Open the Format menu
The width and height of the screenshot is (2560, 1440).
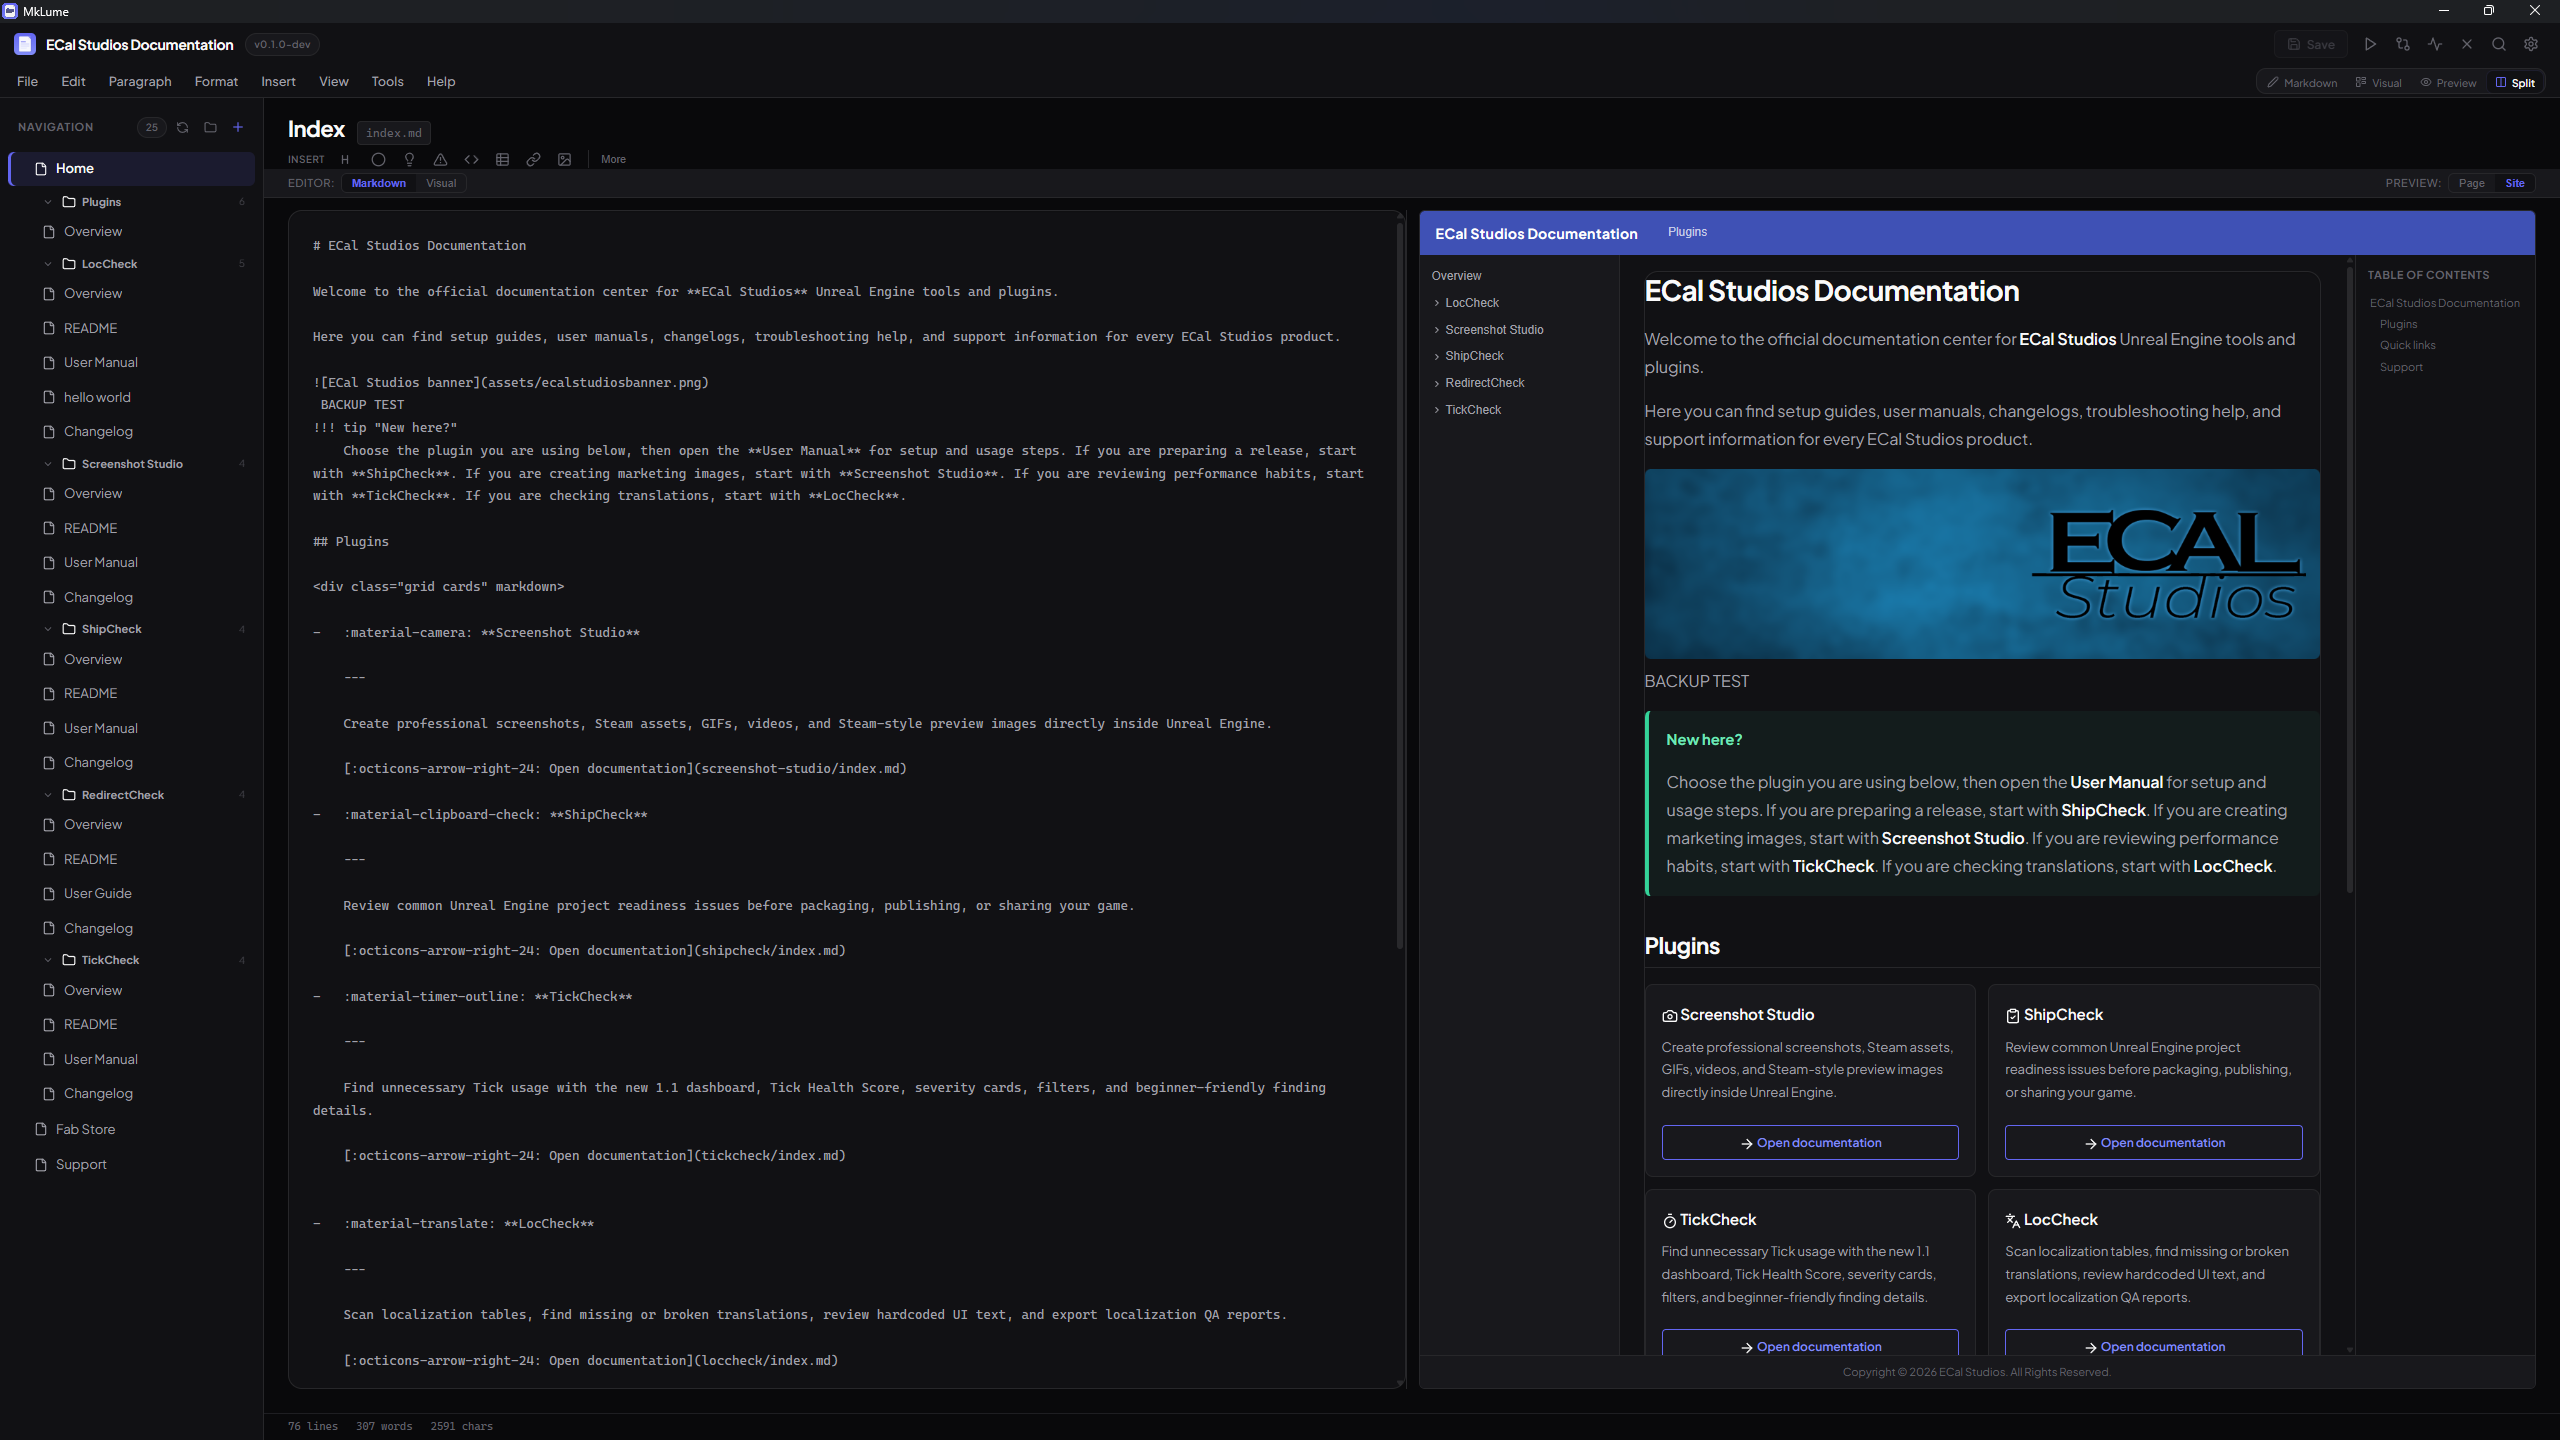(x=216, y=82)
